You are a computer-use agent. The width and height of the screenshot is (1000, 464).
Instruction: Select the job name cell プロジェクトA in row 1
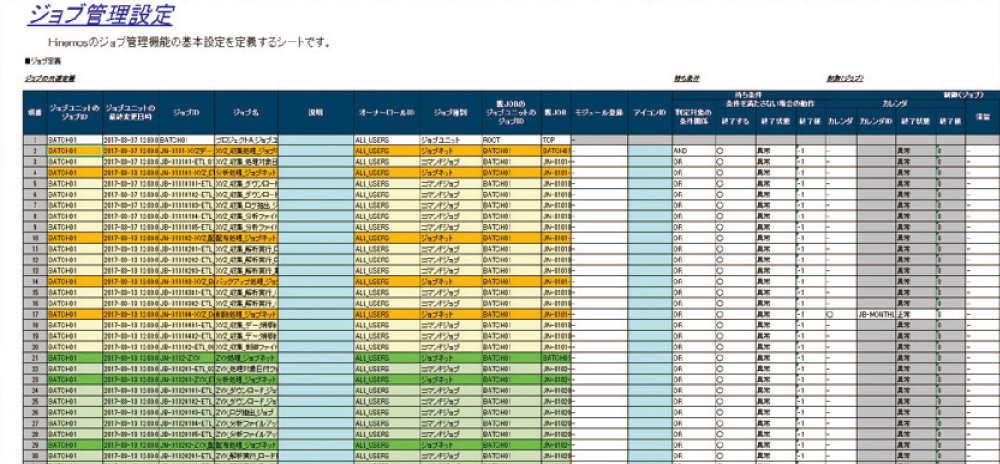pyautogui.click(x=246, y=138)
